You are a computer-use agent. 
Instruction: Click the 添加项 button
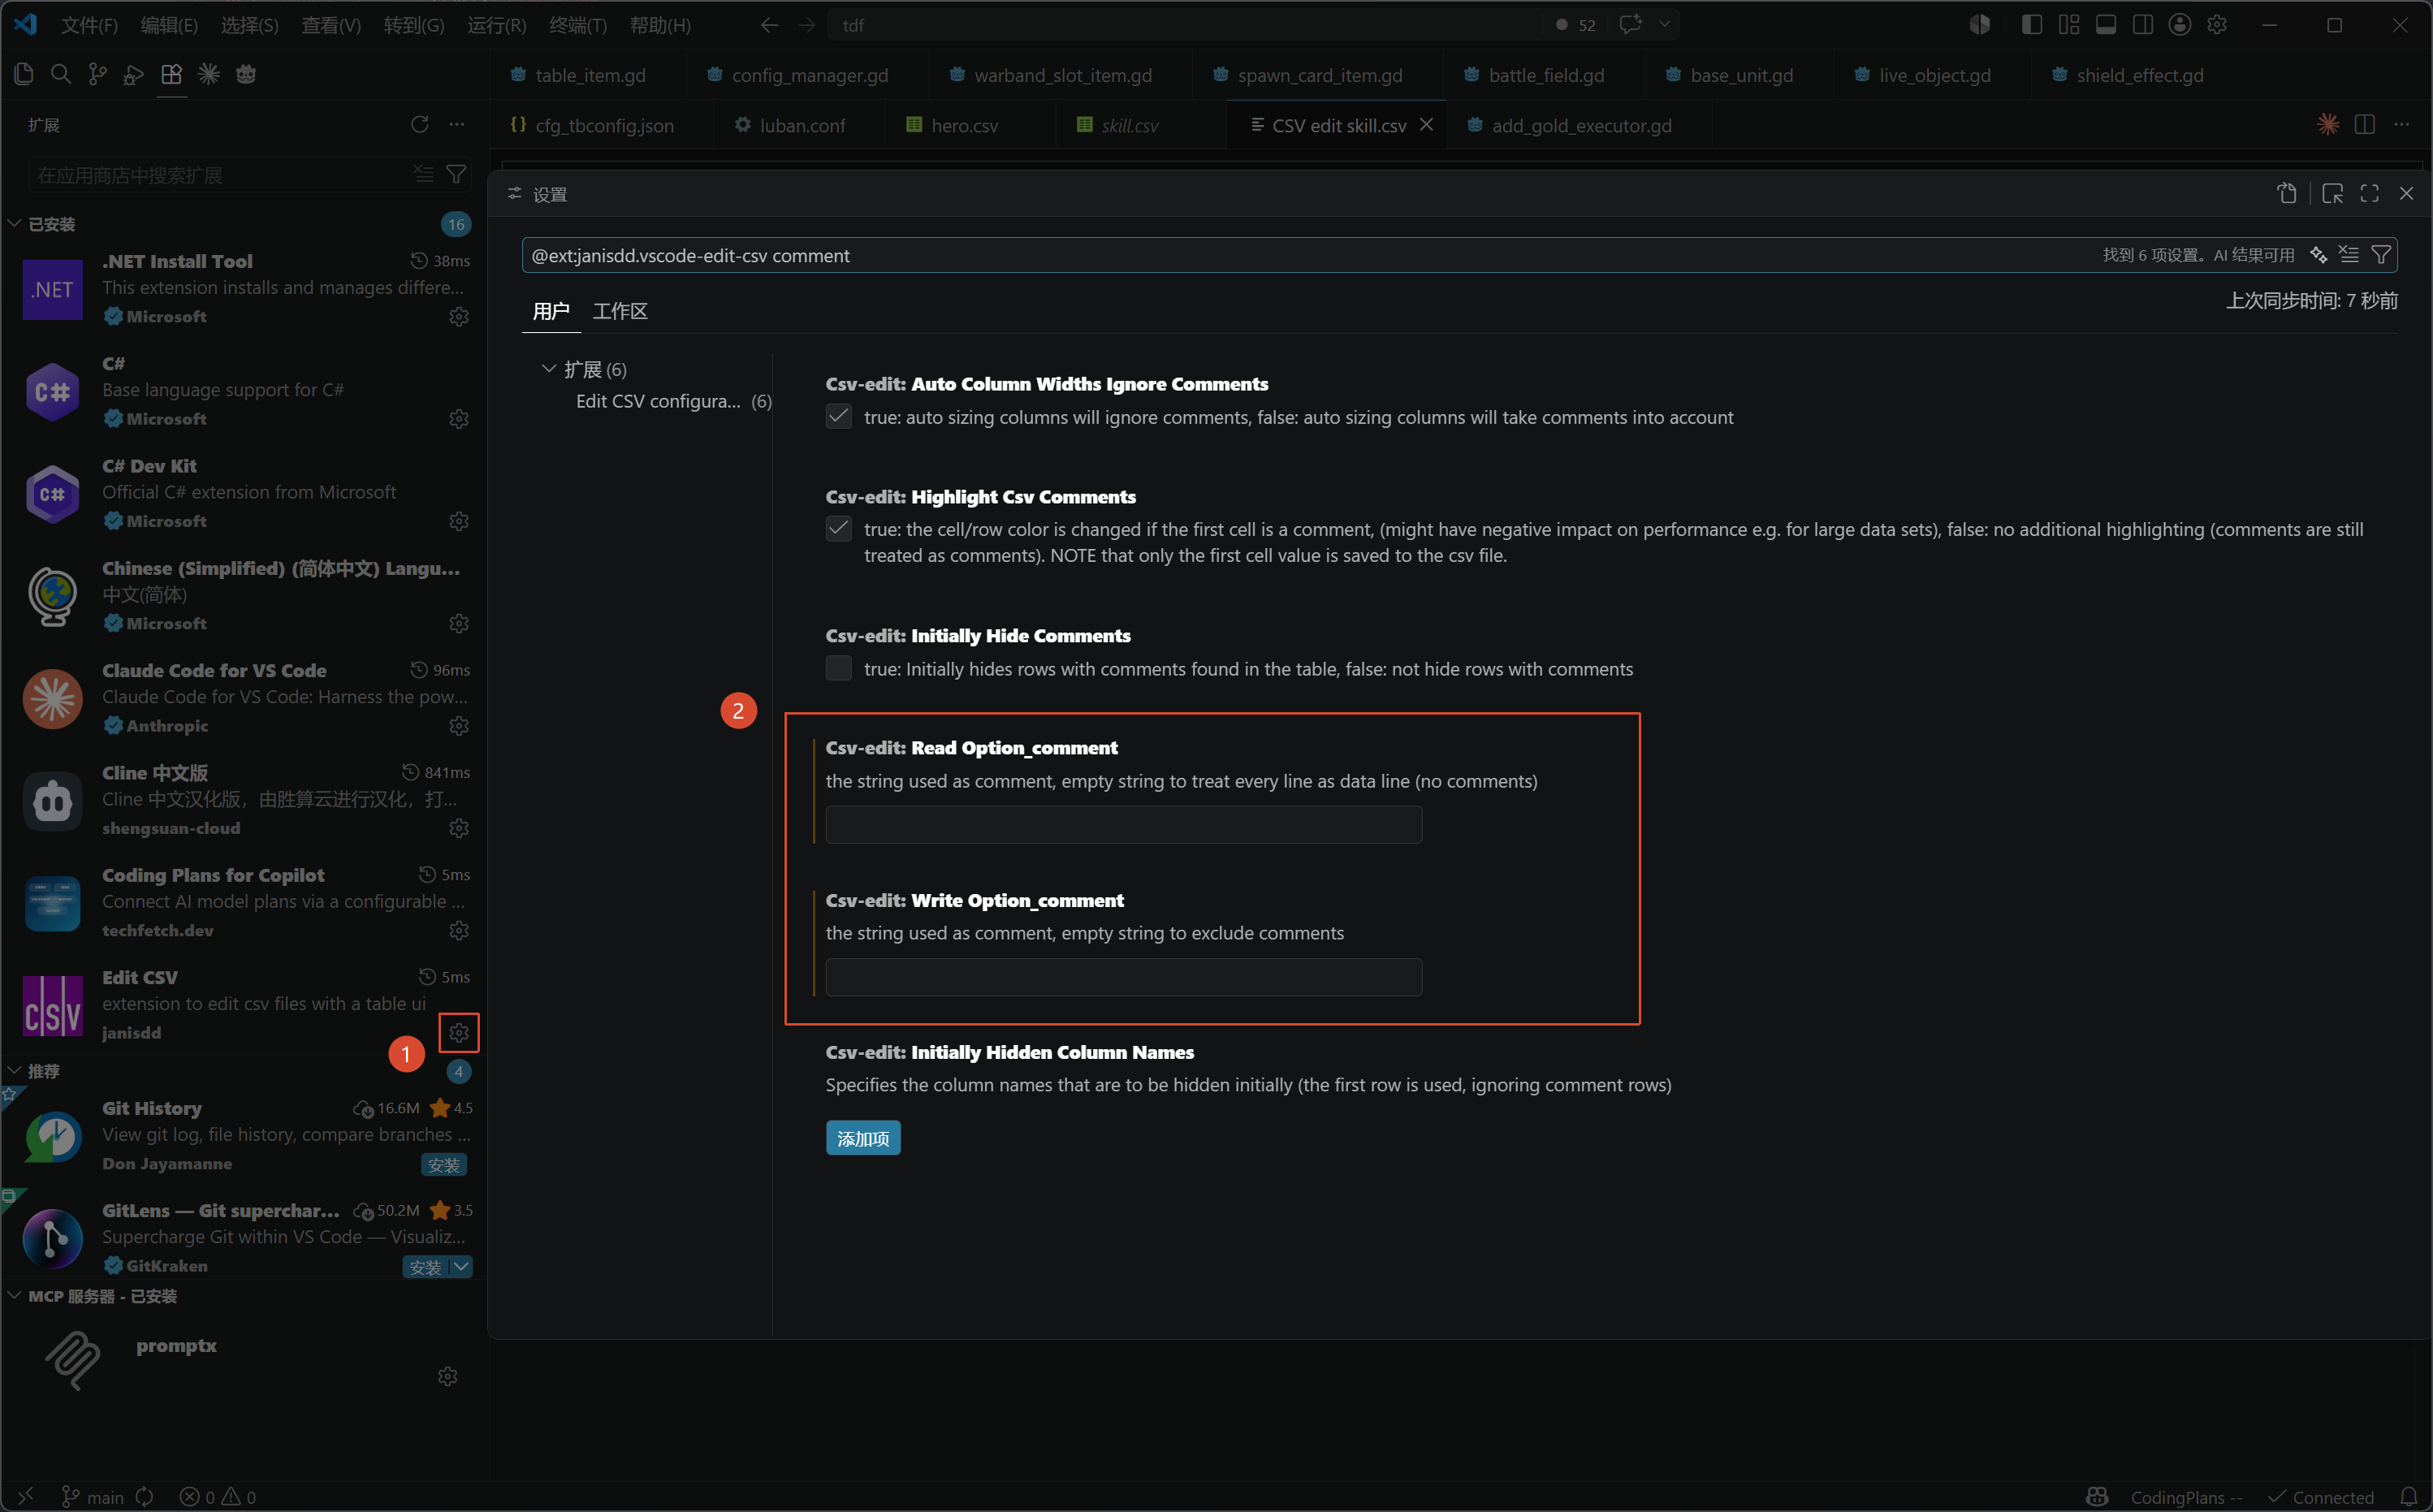(863, 1138)
